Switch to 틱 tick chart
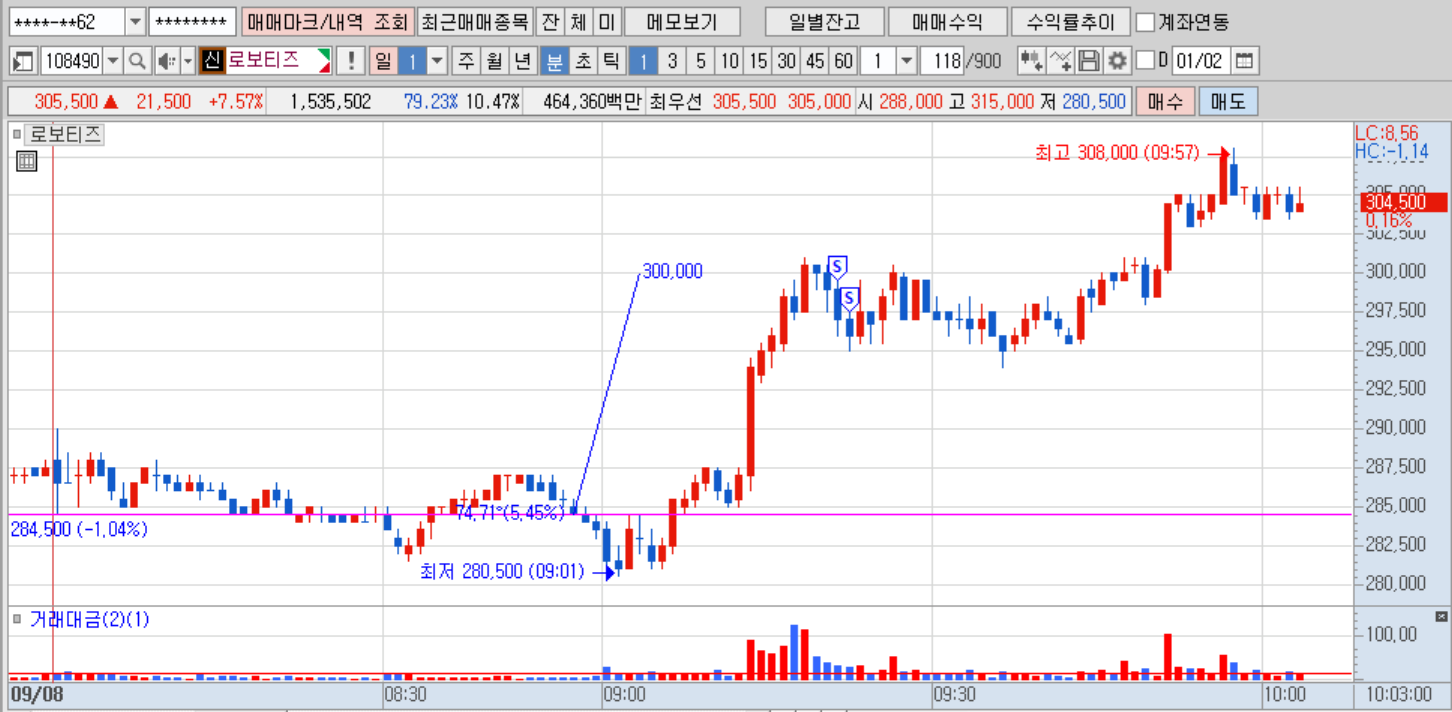The width and height of the screenshot is (1452, 712). tap(611, 61)
